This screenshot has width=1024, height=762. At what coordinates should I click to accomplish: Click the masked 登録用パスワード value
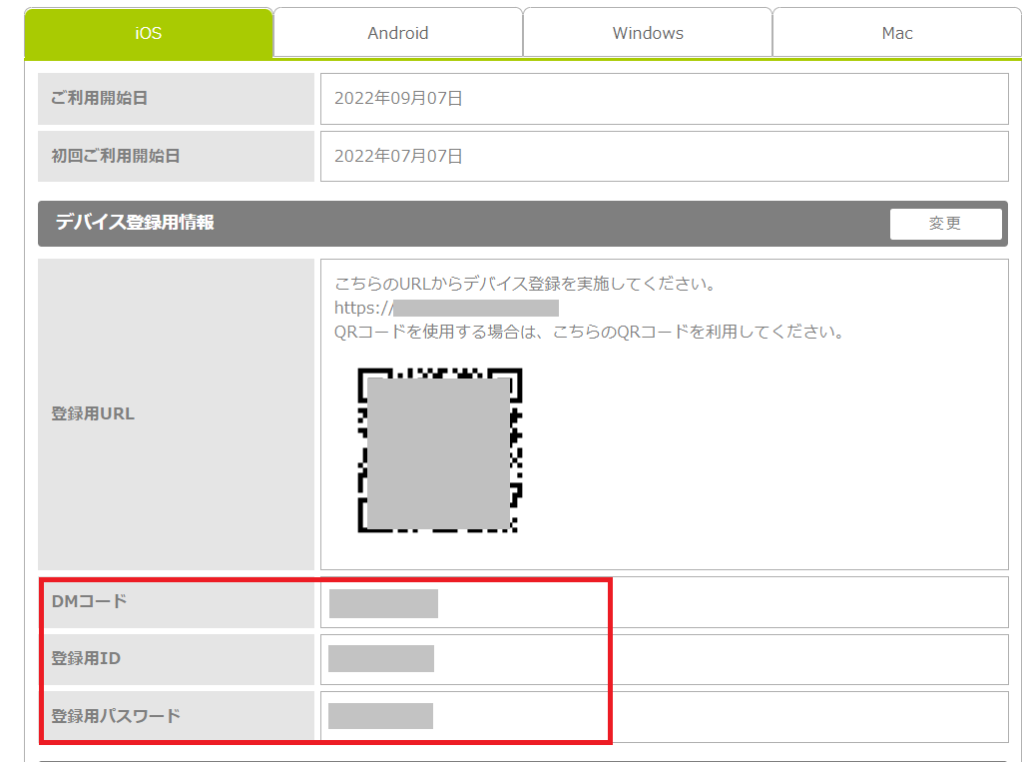(x=380, y=716)
